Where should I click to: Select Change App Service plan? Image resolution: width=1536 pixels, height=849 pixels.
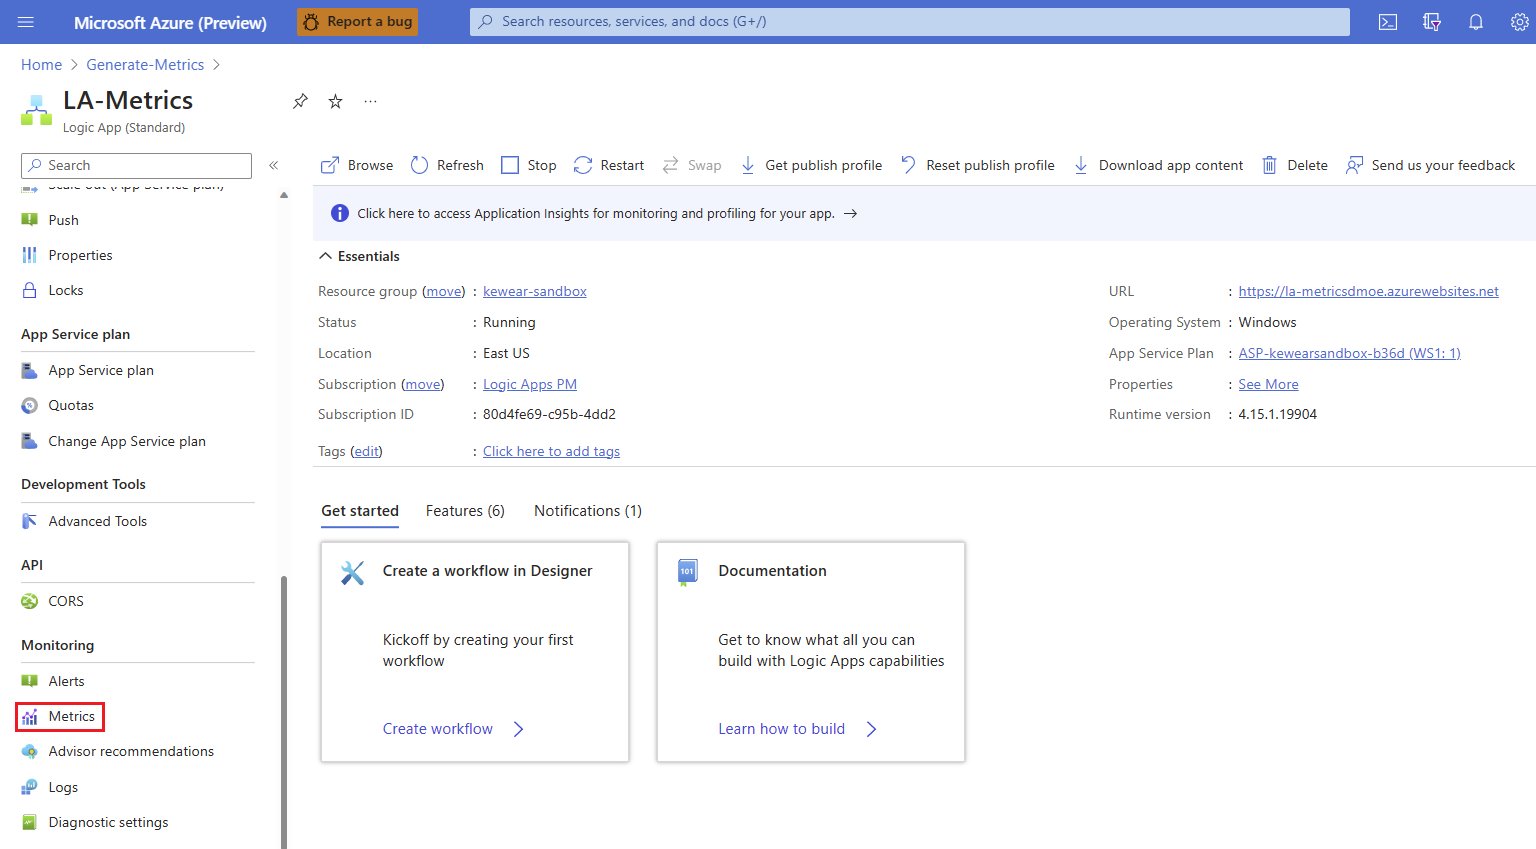coord(127,441)
